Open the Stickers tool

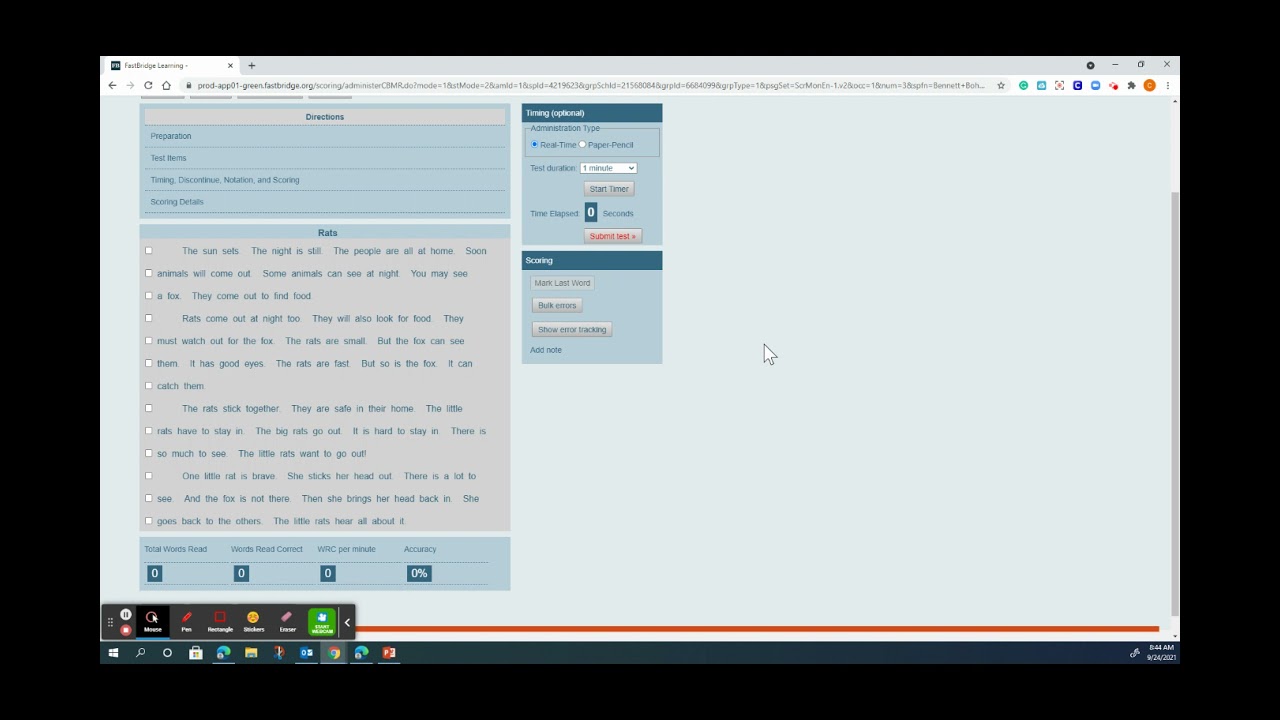[253, 622]
